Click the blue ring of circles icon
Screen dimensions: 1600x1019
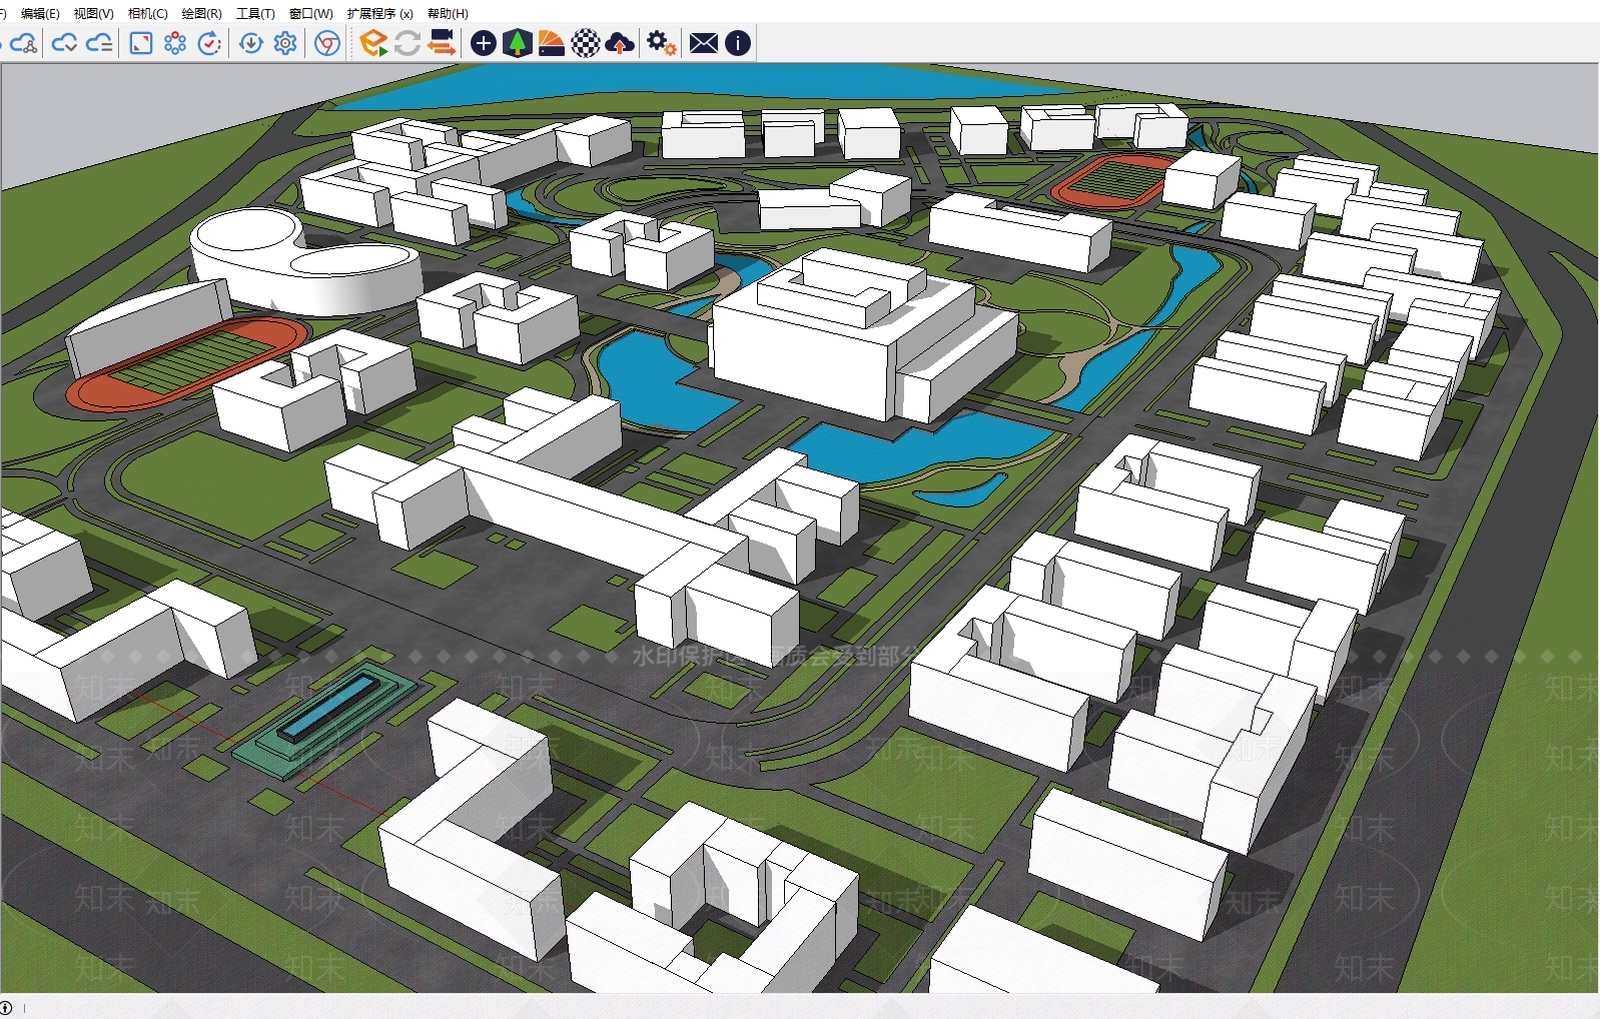point(175,43)
